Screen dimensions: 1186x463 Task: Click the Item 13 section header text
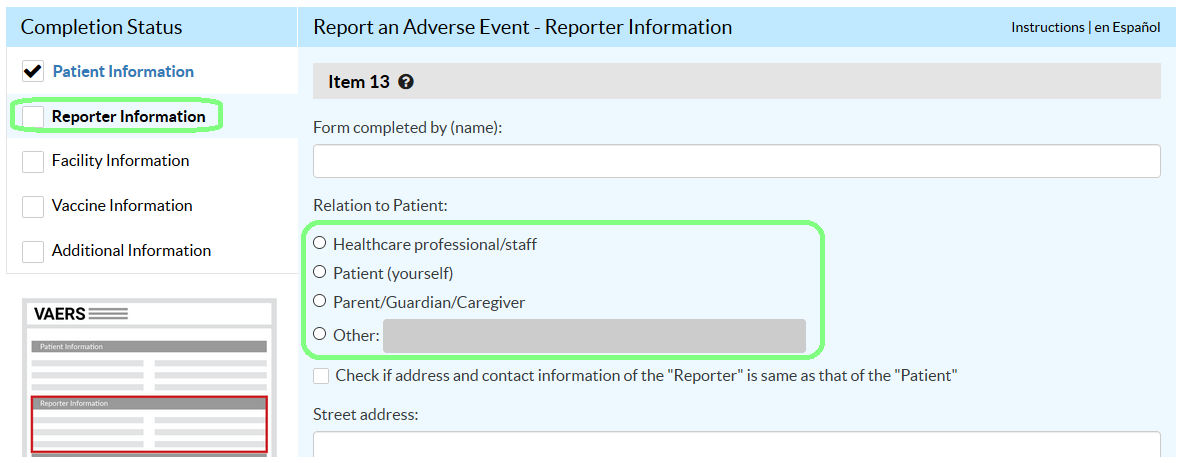pyautogui.click(x=359, y=82)
